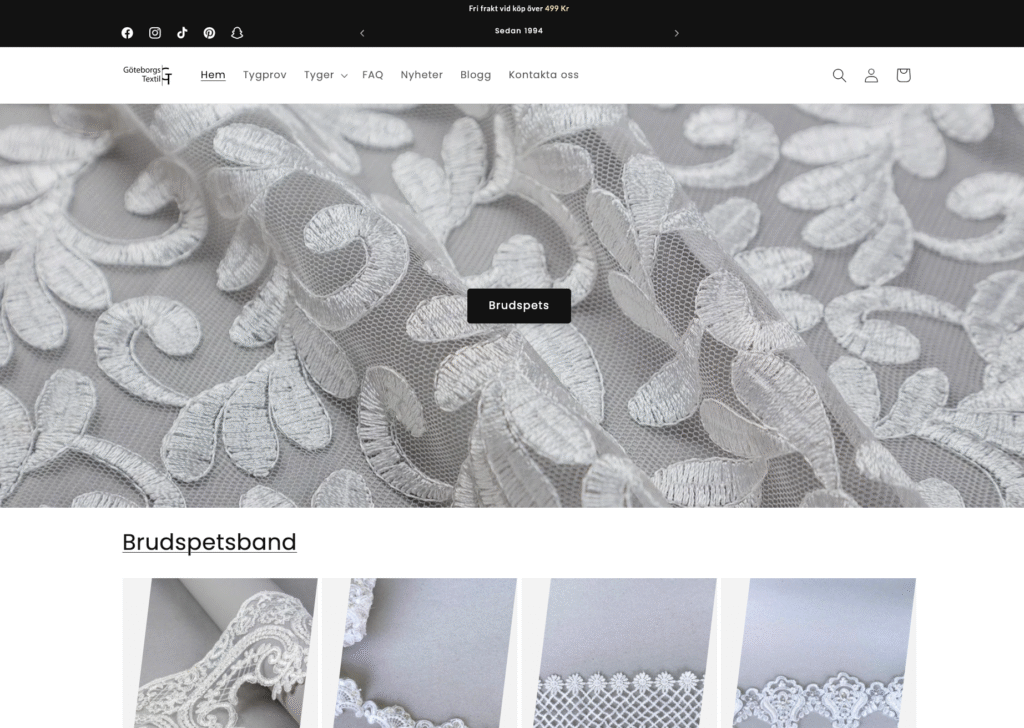Click the 'Fri frakt vid köp över 499 Kr' text
Image resolution: width=1024 pixels, height=728 pixels.
tap(519, 8)
